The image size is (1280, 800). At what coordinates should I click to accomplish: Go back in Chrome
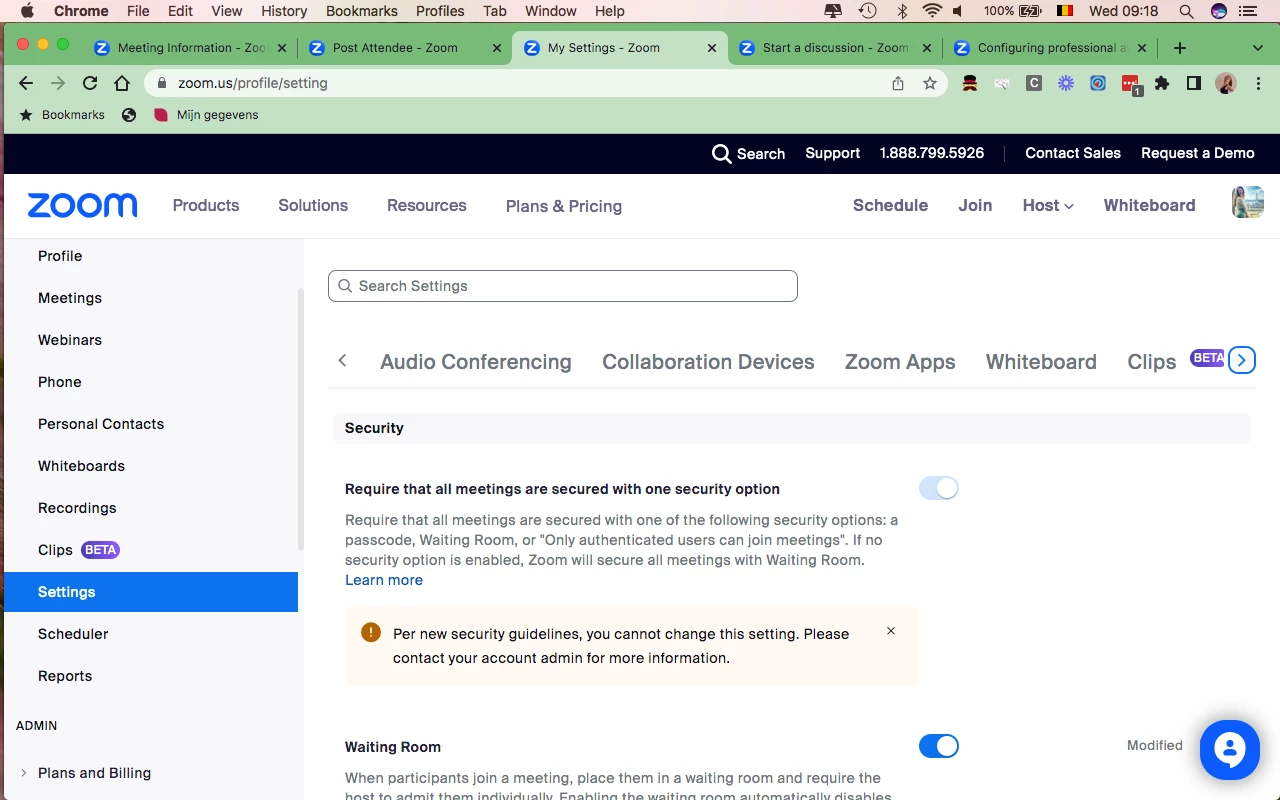coord(26,83)
